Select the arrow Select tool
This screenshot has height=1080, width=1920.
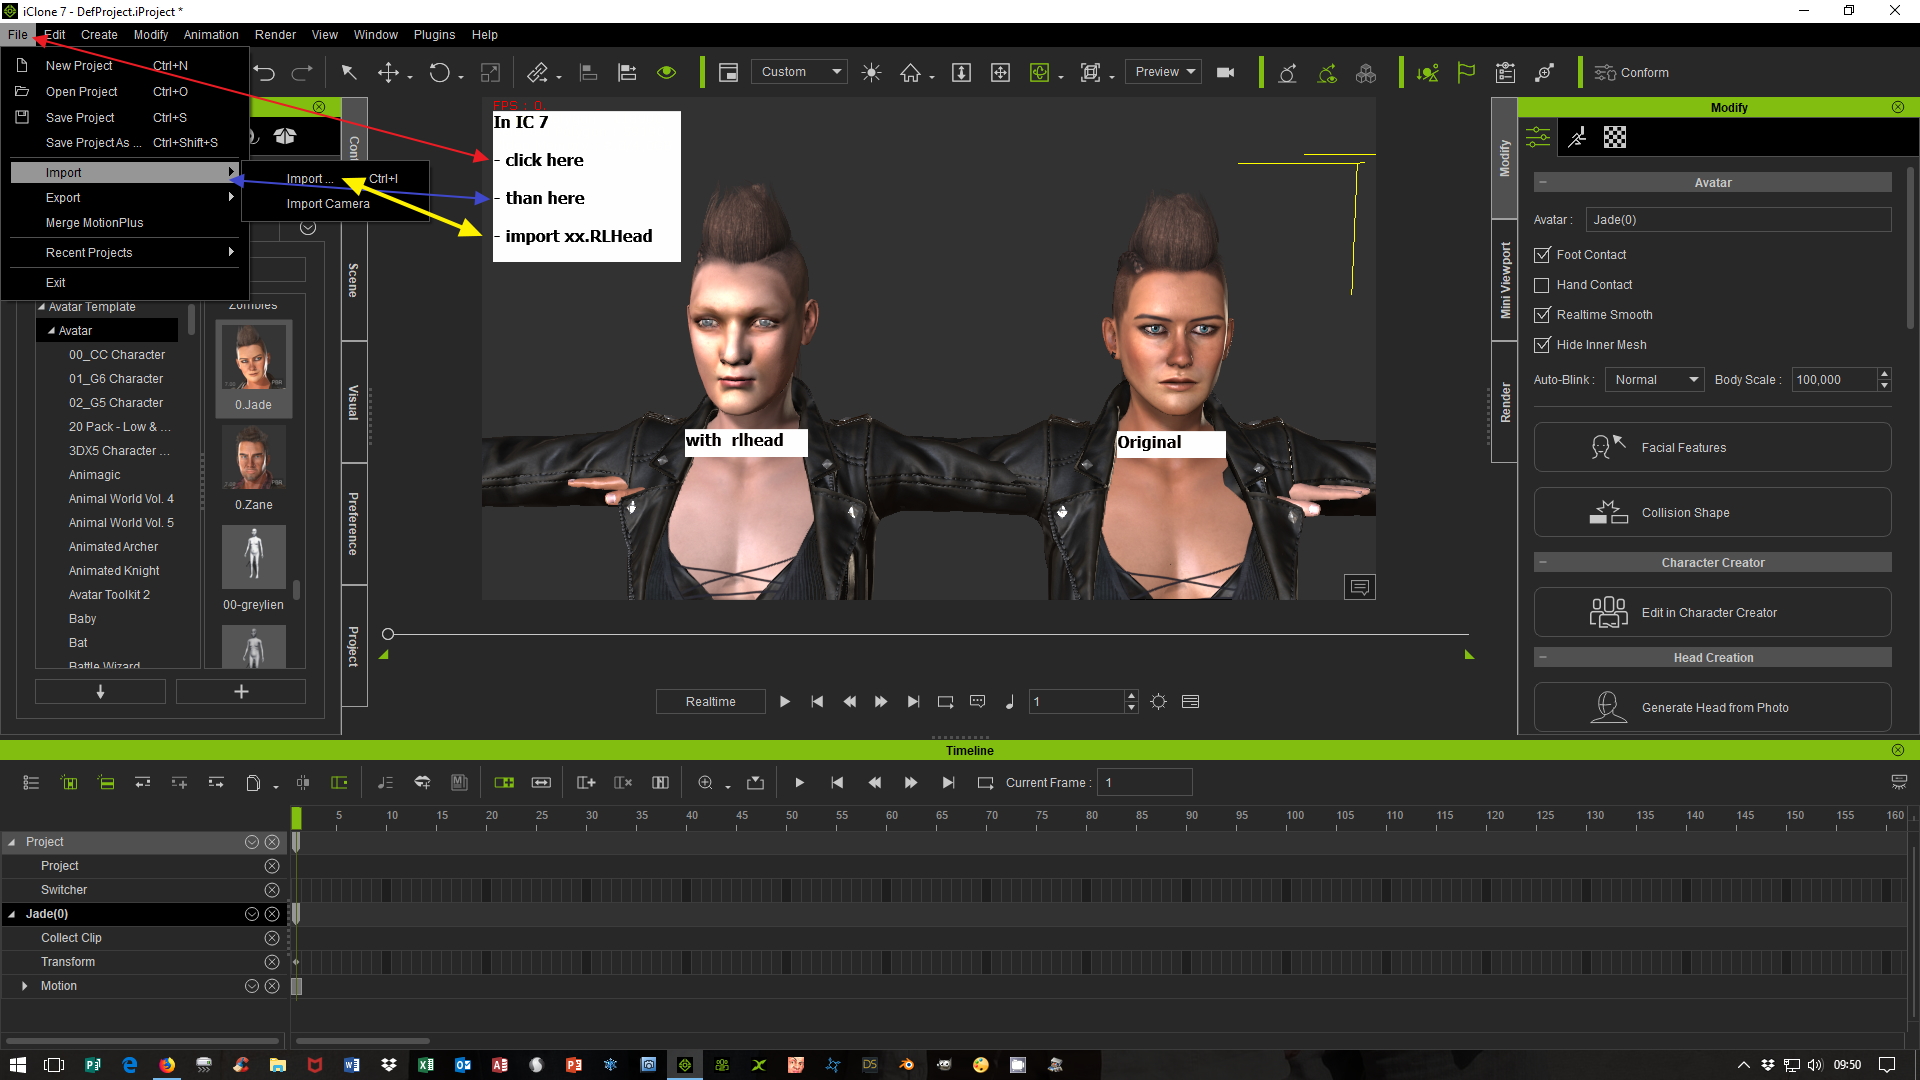coord(349,72)
